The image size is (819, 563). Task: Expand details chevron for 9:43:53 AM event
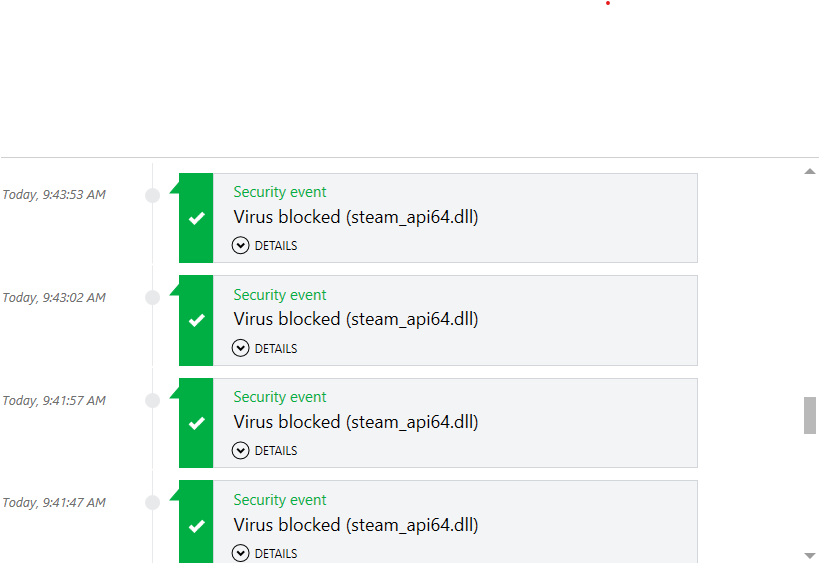240,245
